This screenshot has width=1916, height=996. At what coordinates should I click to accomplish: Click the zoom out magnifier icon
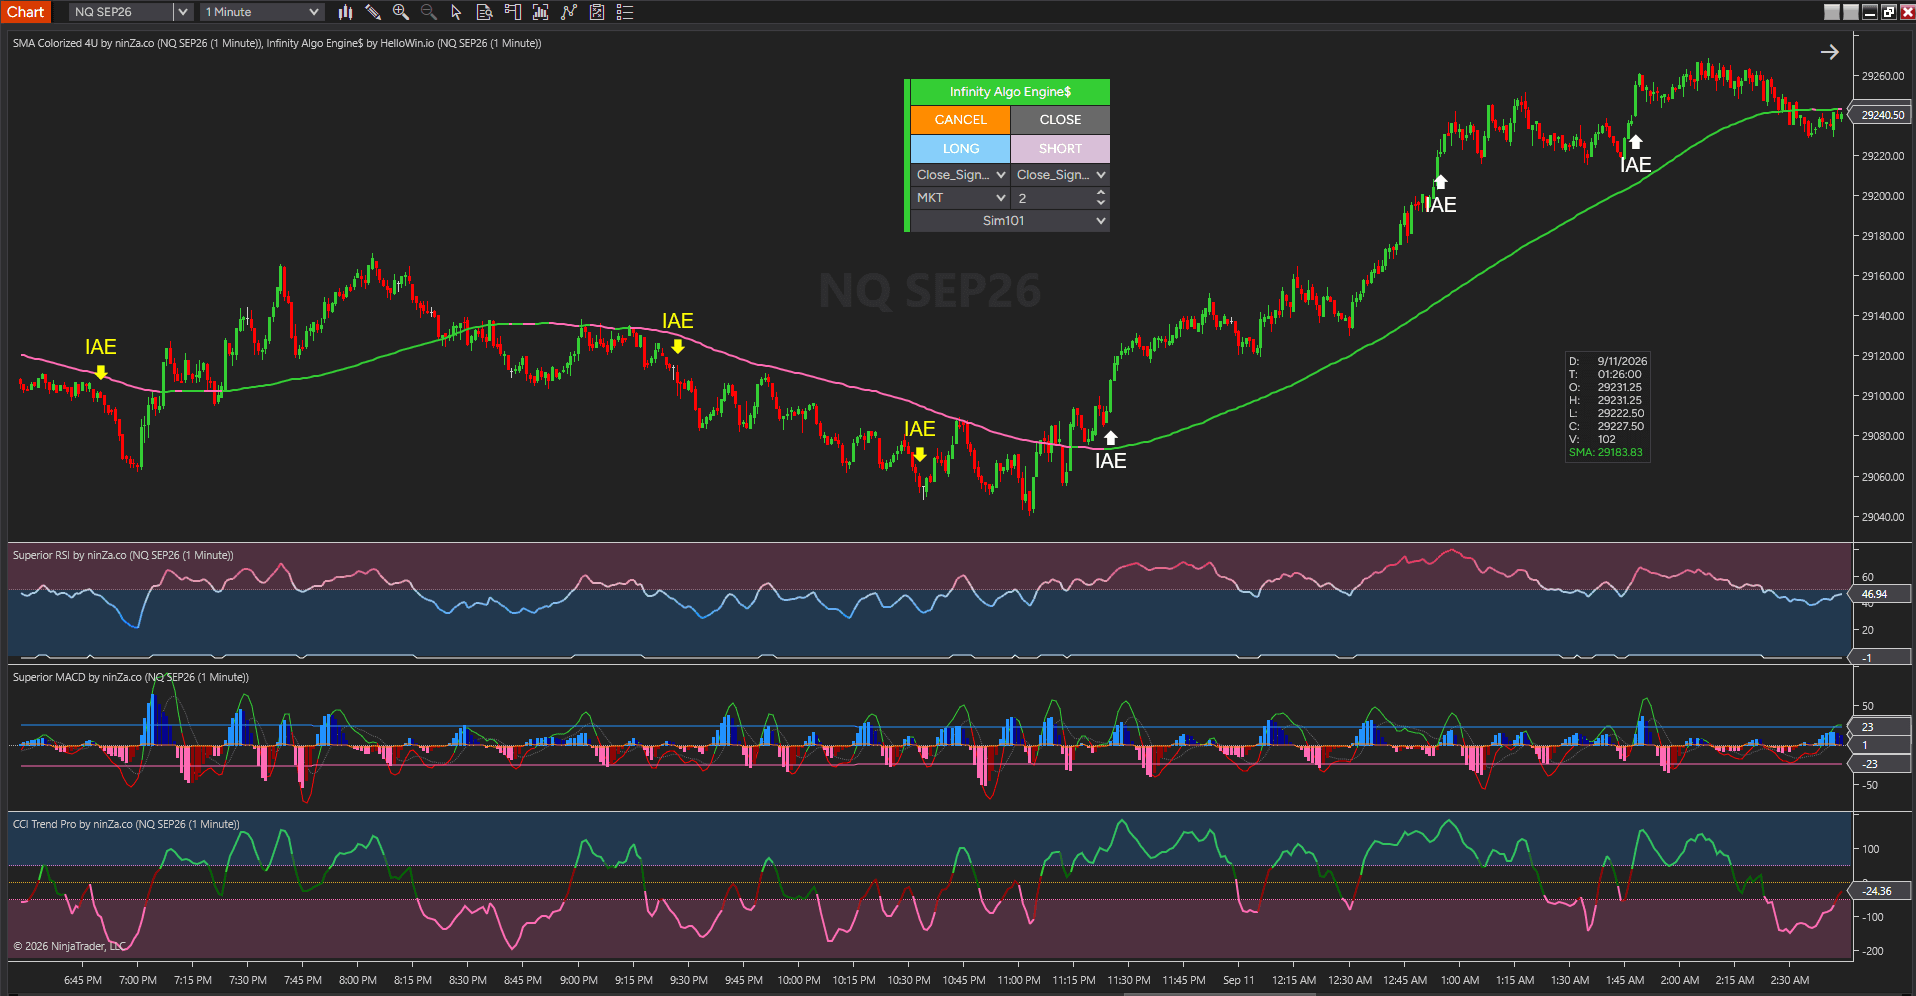coord(429,12)
